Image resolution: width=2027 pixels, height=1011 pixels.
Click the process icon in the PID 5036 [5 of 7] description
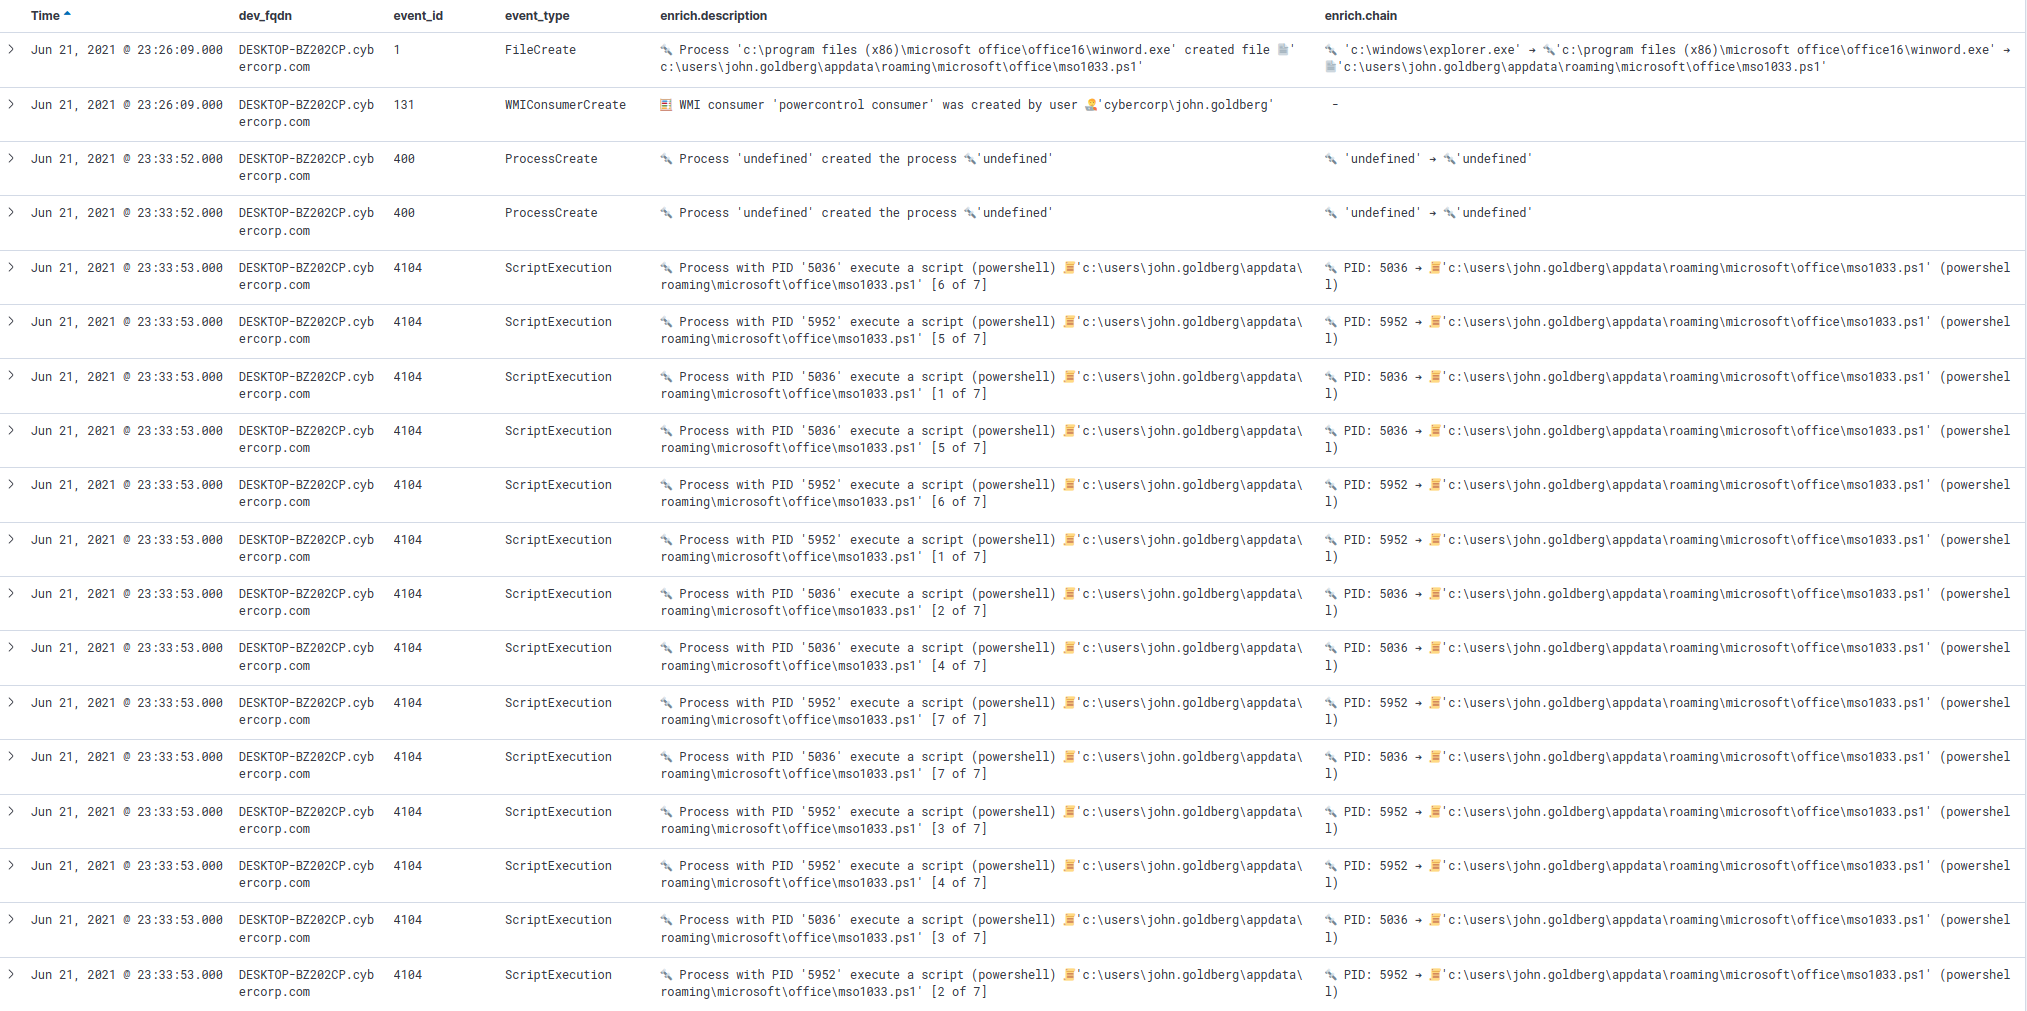[x=666, y=431]
